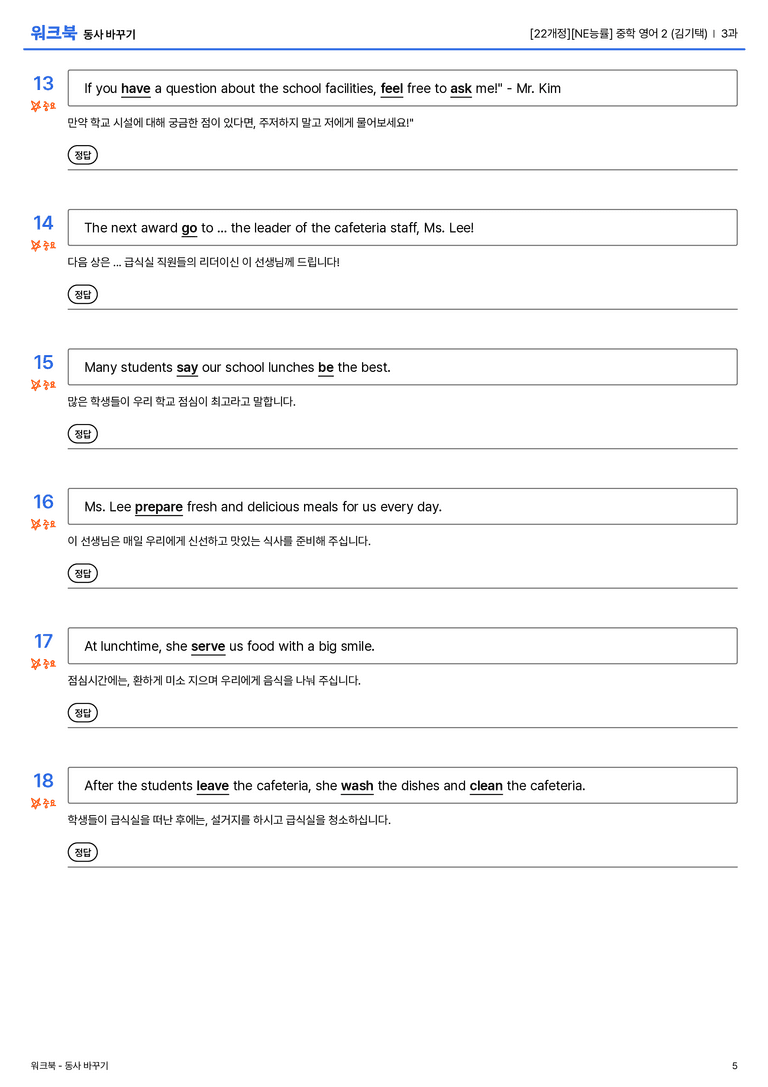
Task: Click the 정답 badge for question 17
Action: click(82, 713)
